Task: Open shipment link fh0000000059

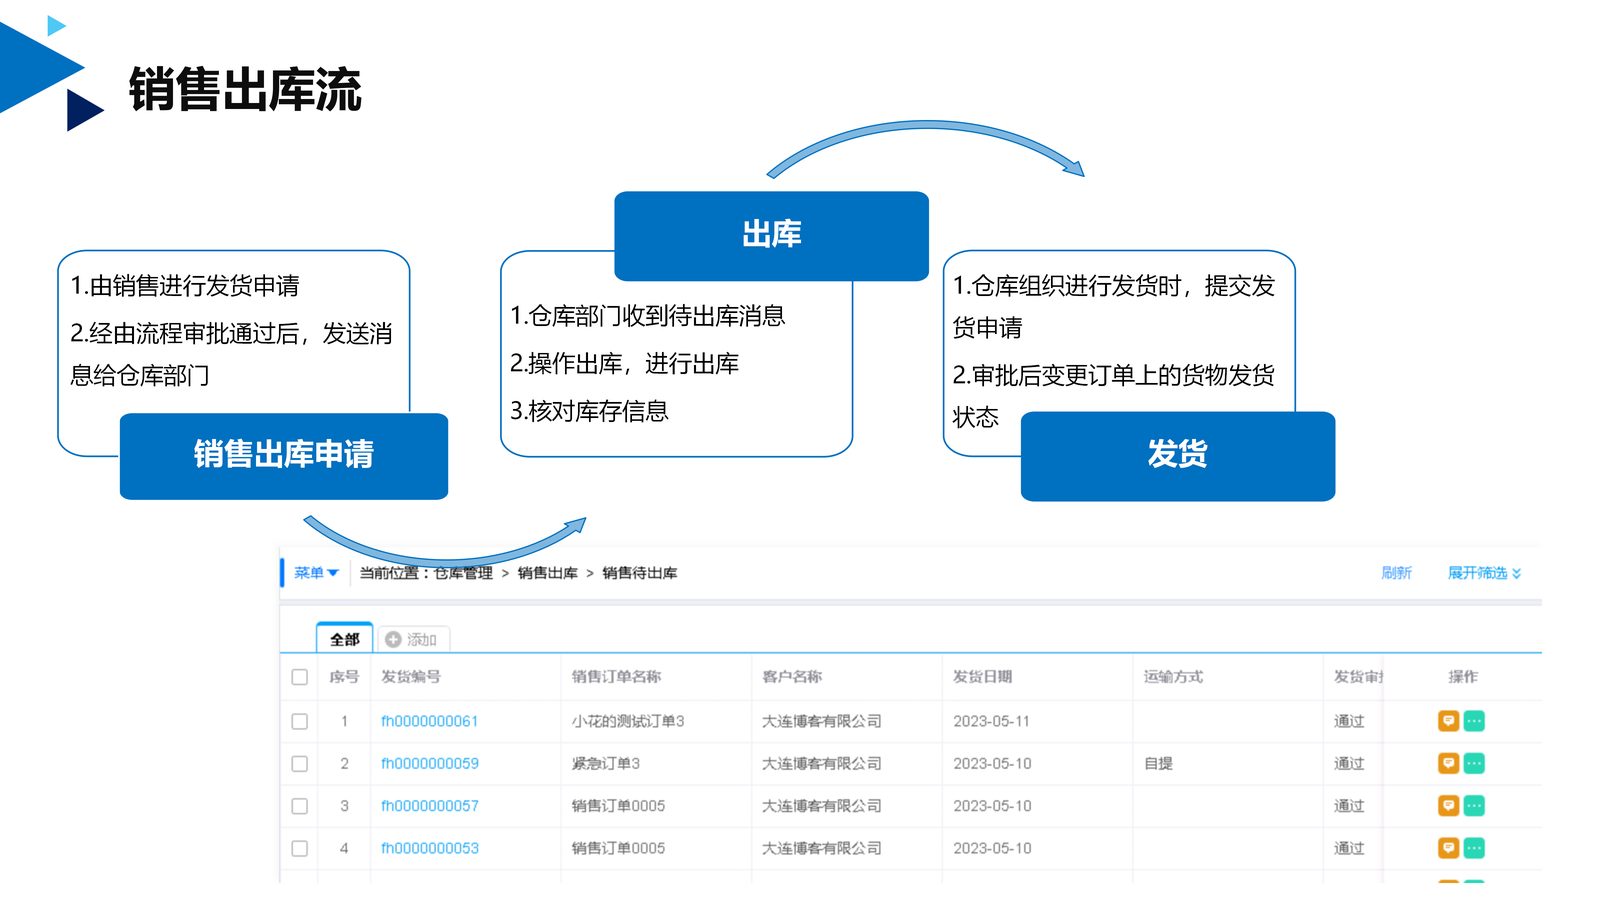Action: coord(430,763)
